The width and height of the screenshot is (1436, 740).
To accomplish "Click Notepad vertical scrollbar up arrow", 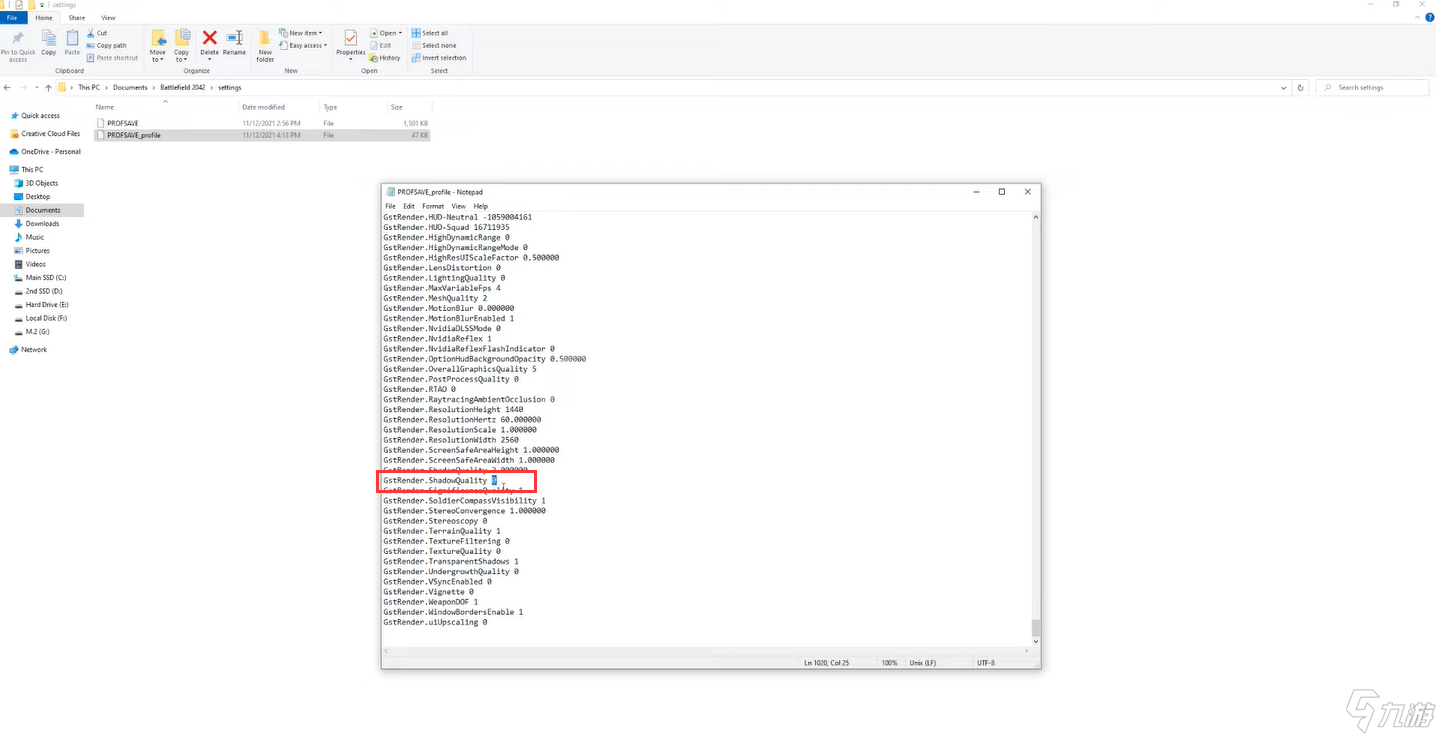I will click(x=1036, y=217).
